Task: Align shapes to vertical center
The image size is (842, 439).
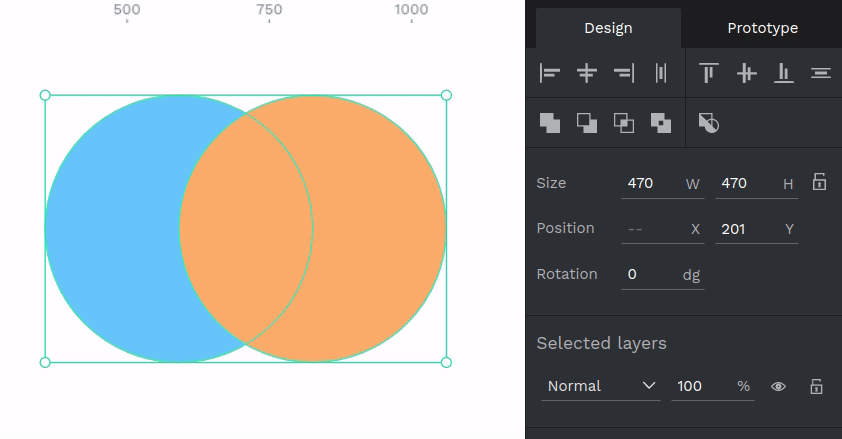Action: tap(746, 73)
